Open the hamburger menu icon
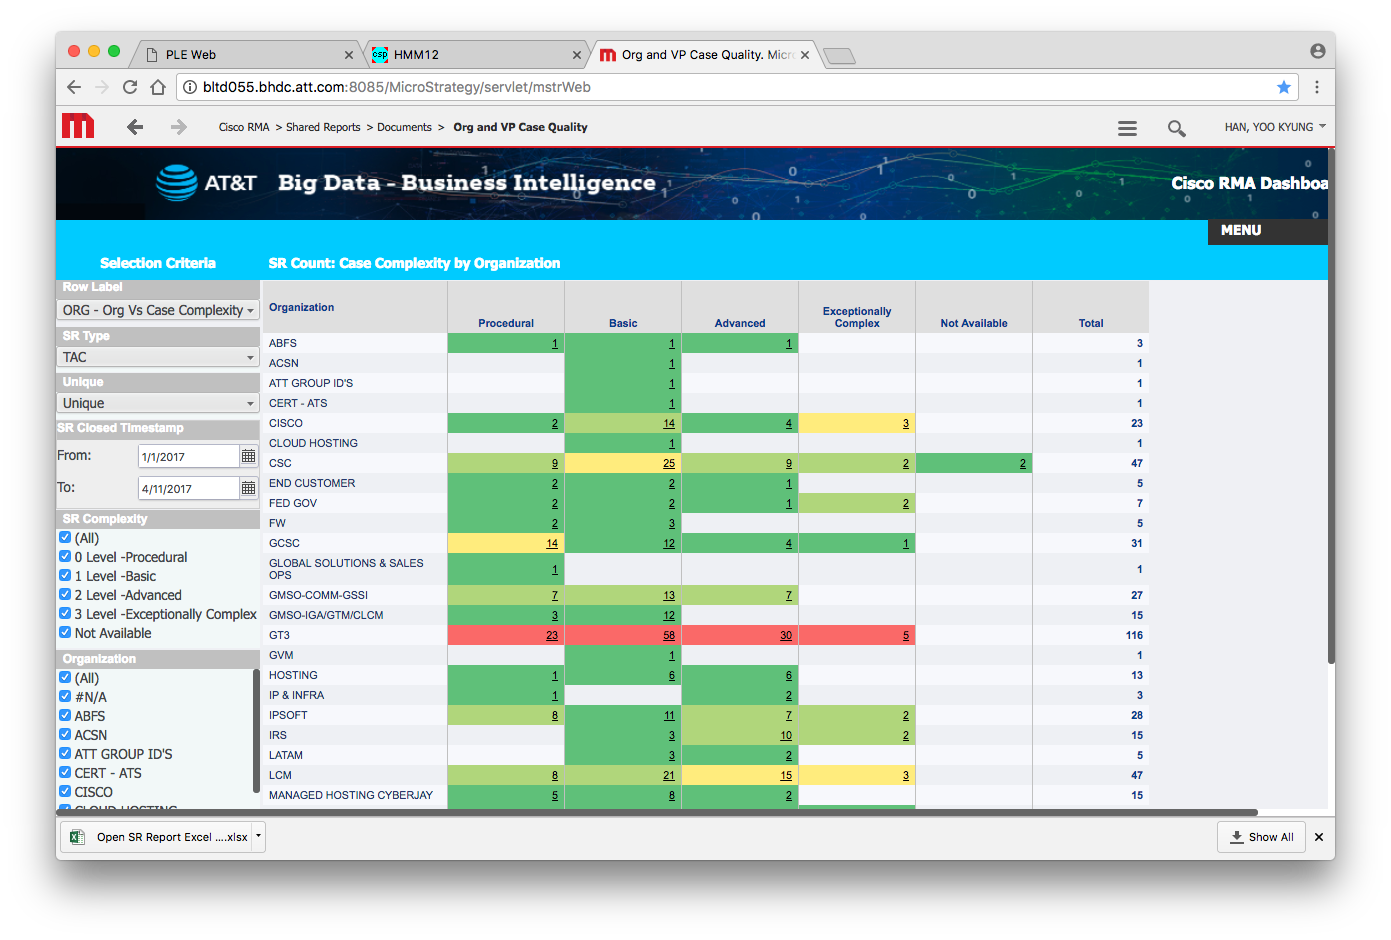 tap(1127, 128)
